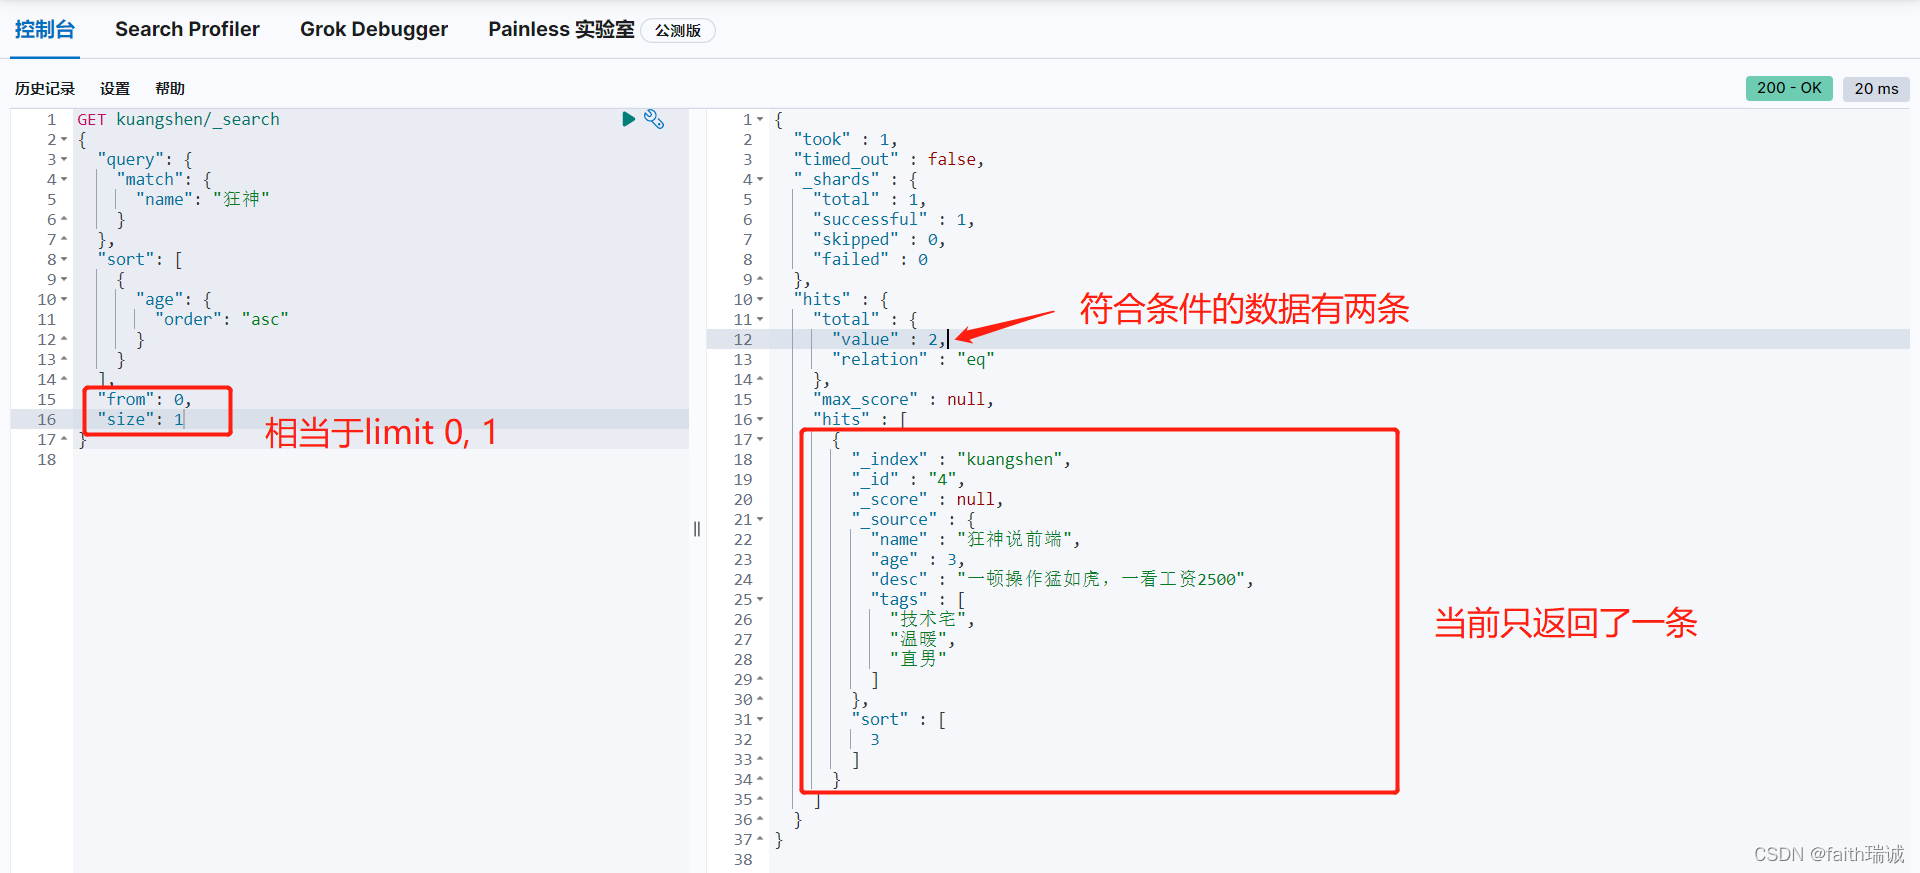Click the "name": "狂神" line in request
This screenshot has height=873, width=1920.
(x=203, y=199)
